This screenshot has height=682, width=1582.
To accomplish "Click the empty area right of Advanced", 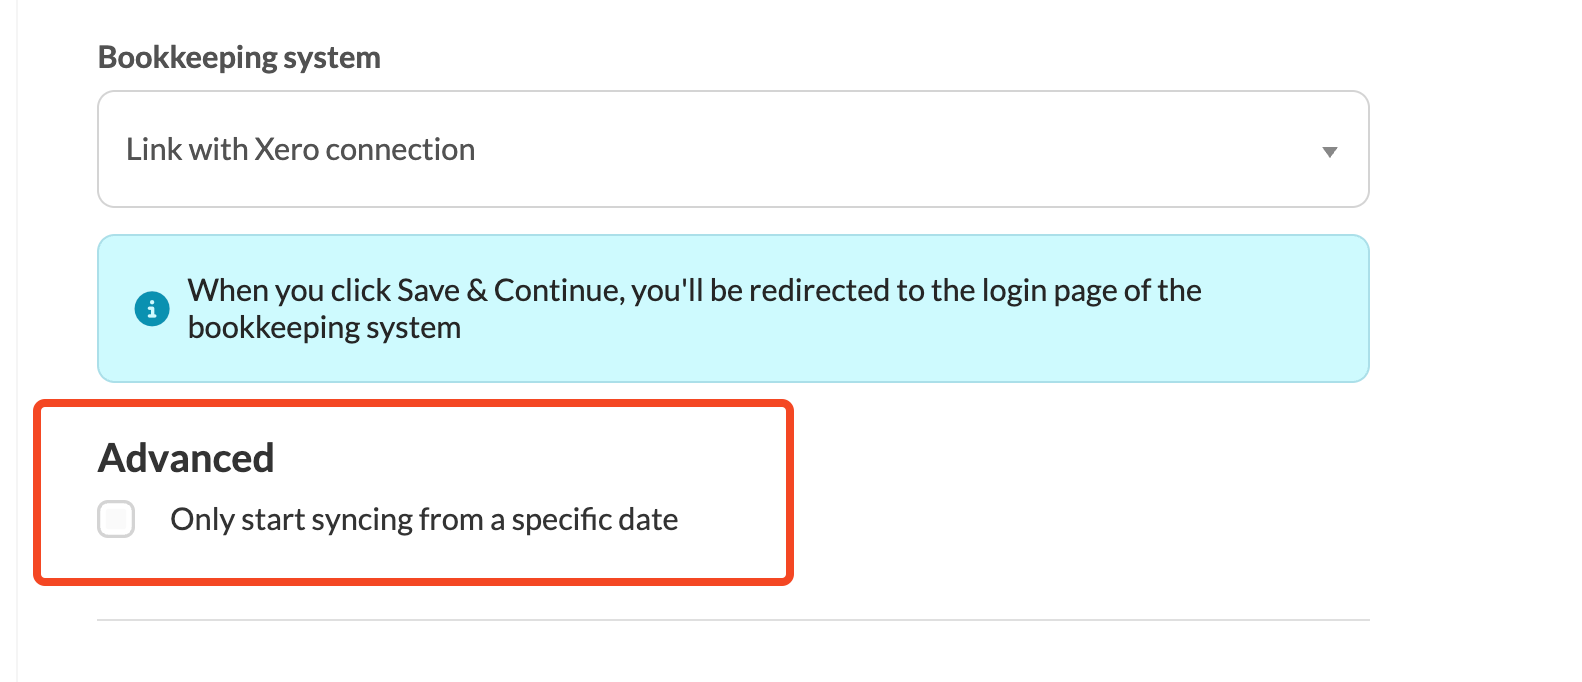I will click(x=1080, y=490).
